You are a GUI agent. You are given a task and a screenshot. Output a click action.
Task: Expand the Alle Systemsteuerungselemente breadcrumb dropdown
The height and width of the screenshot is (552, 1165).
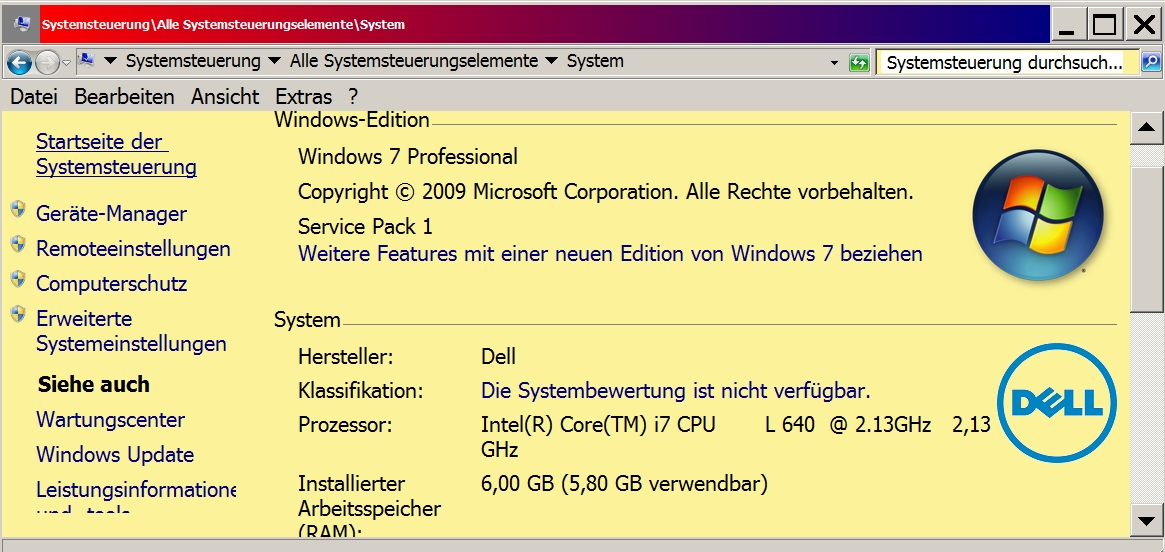(551, 61)
